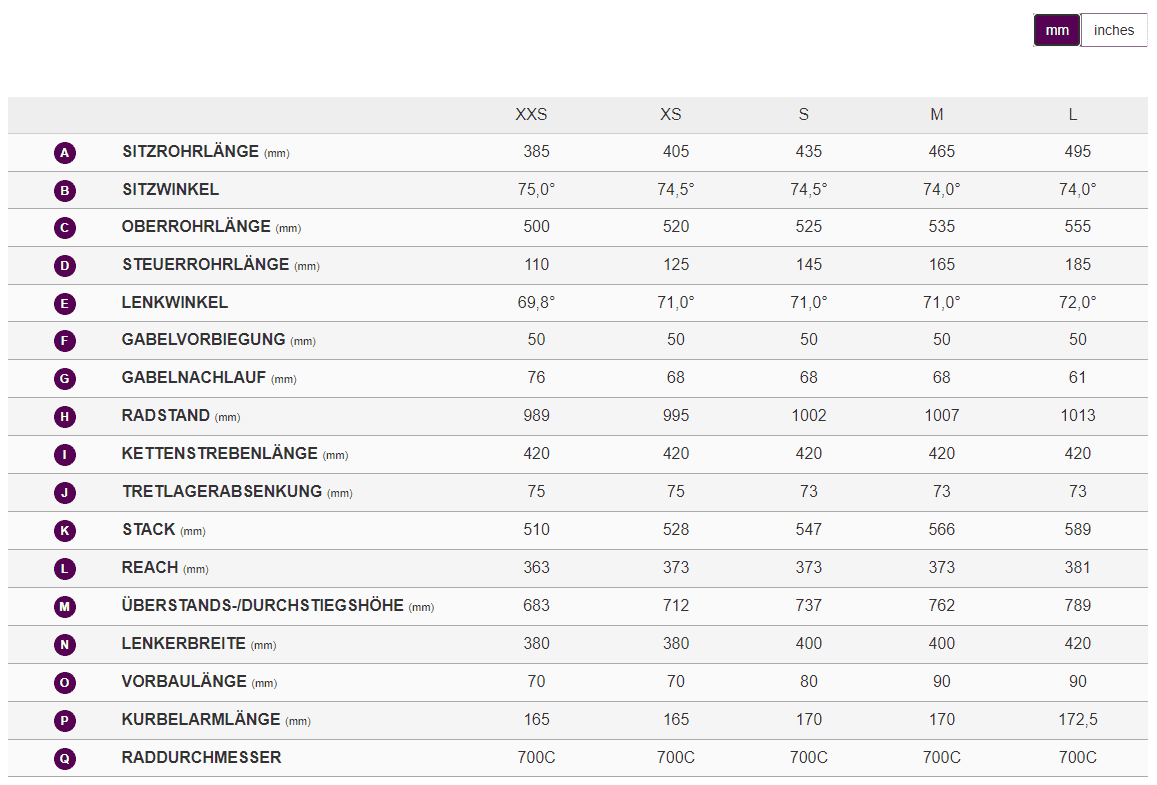
Task: Click the N icon for Lenkerbreite
Action: 65,644
